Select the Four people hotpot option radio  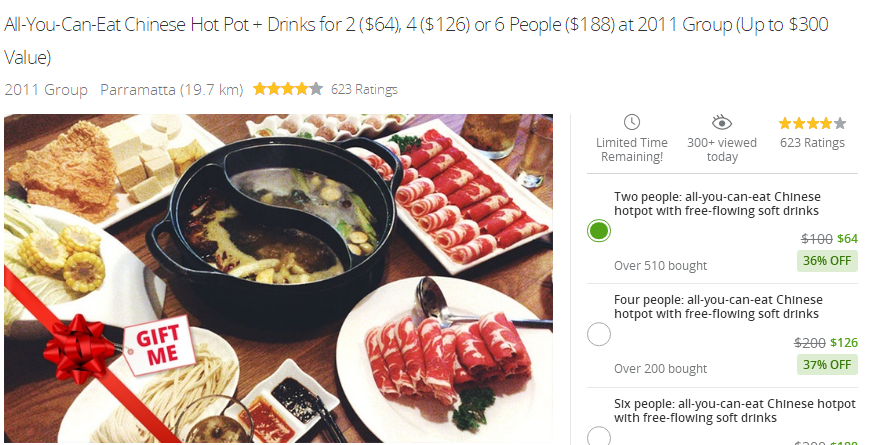(599, 334)
